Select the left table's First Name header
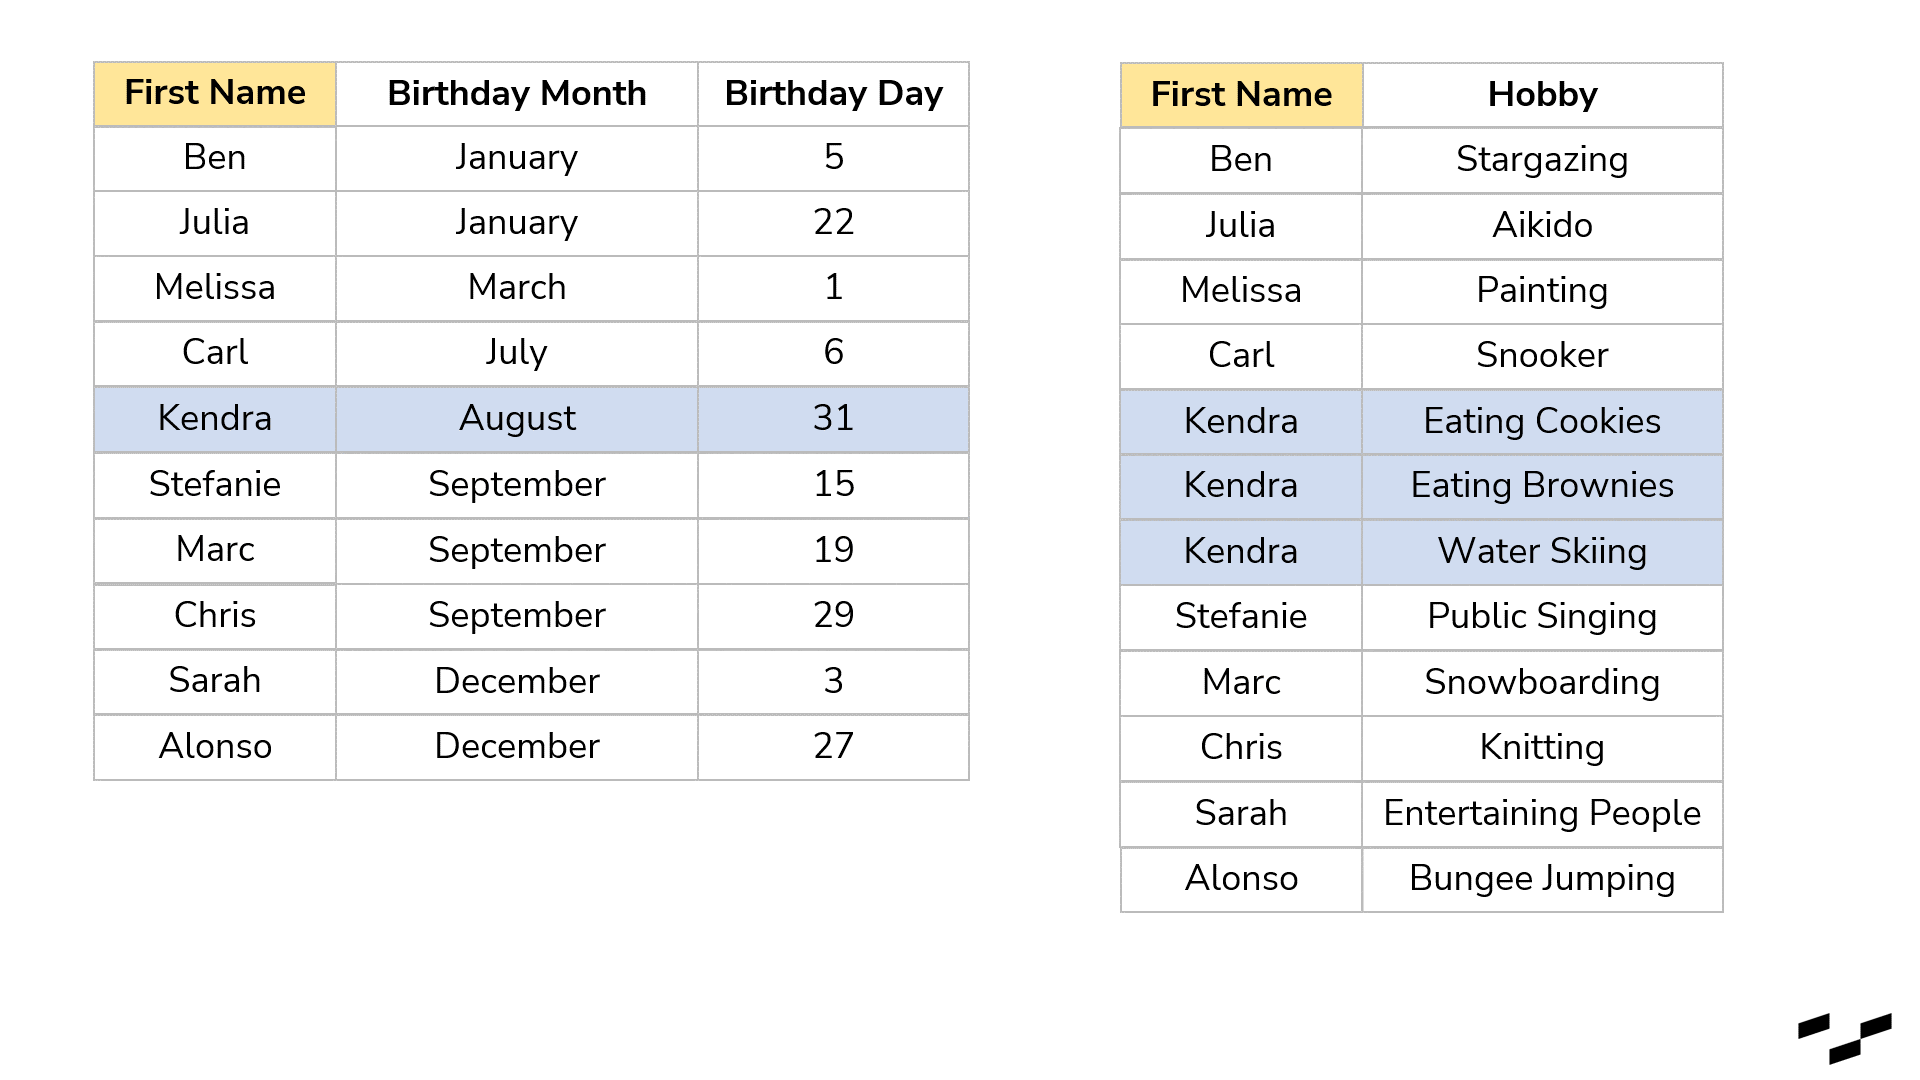Image resolution: width=1920 pixels, height=1080 pixels. pyautogui.click(x=215, y=94)
